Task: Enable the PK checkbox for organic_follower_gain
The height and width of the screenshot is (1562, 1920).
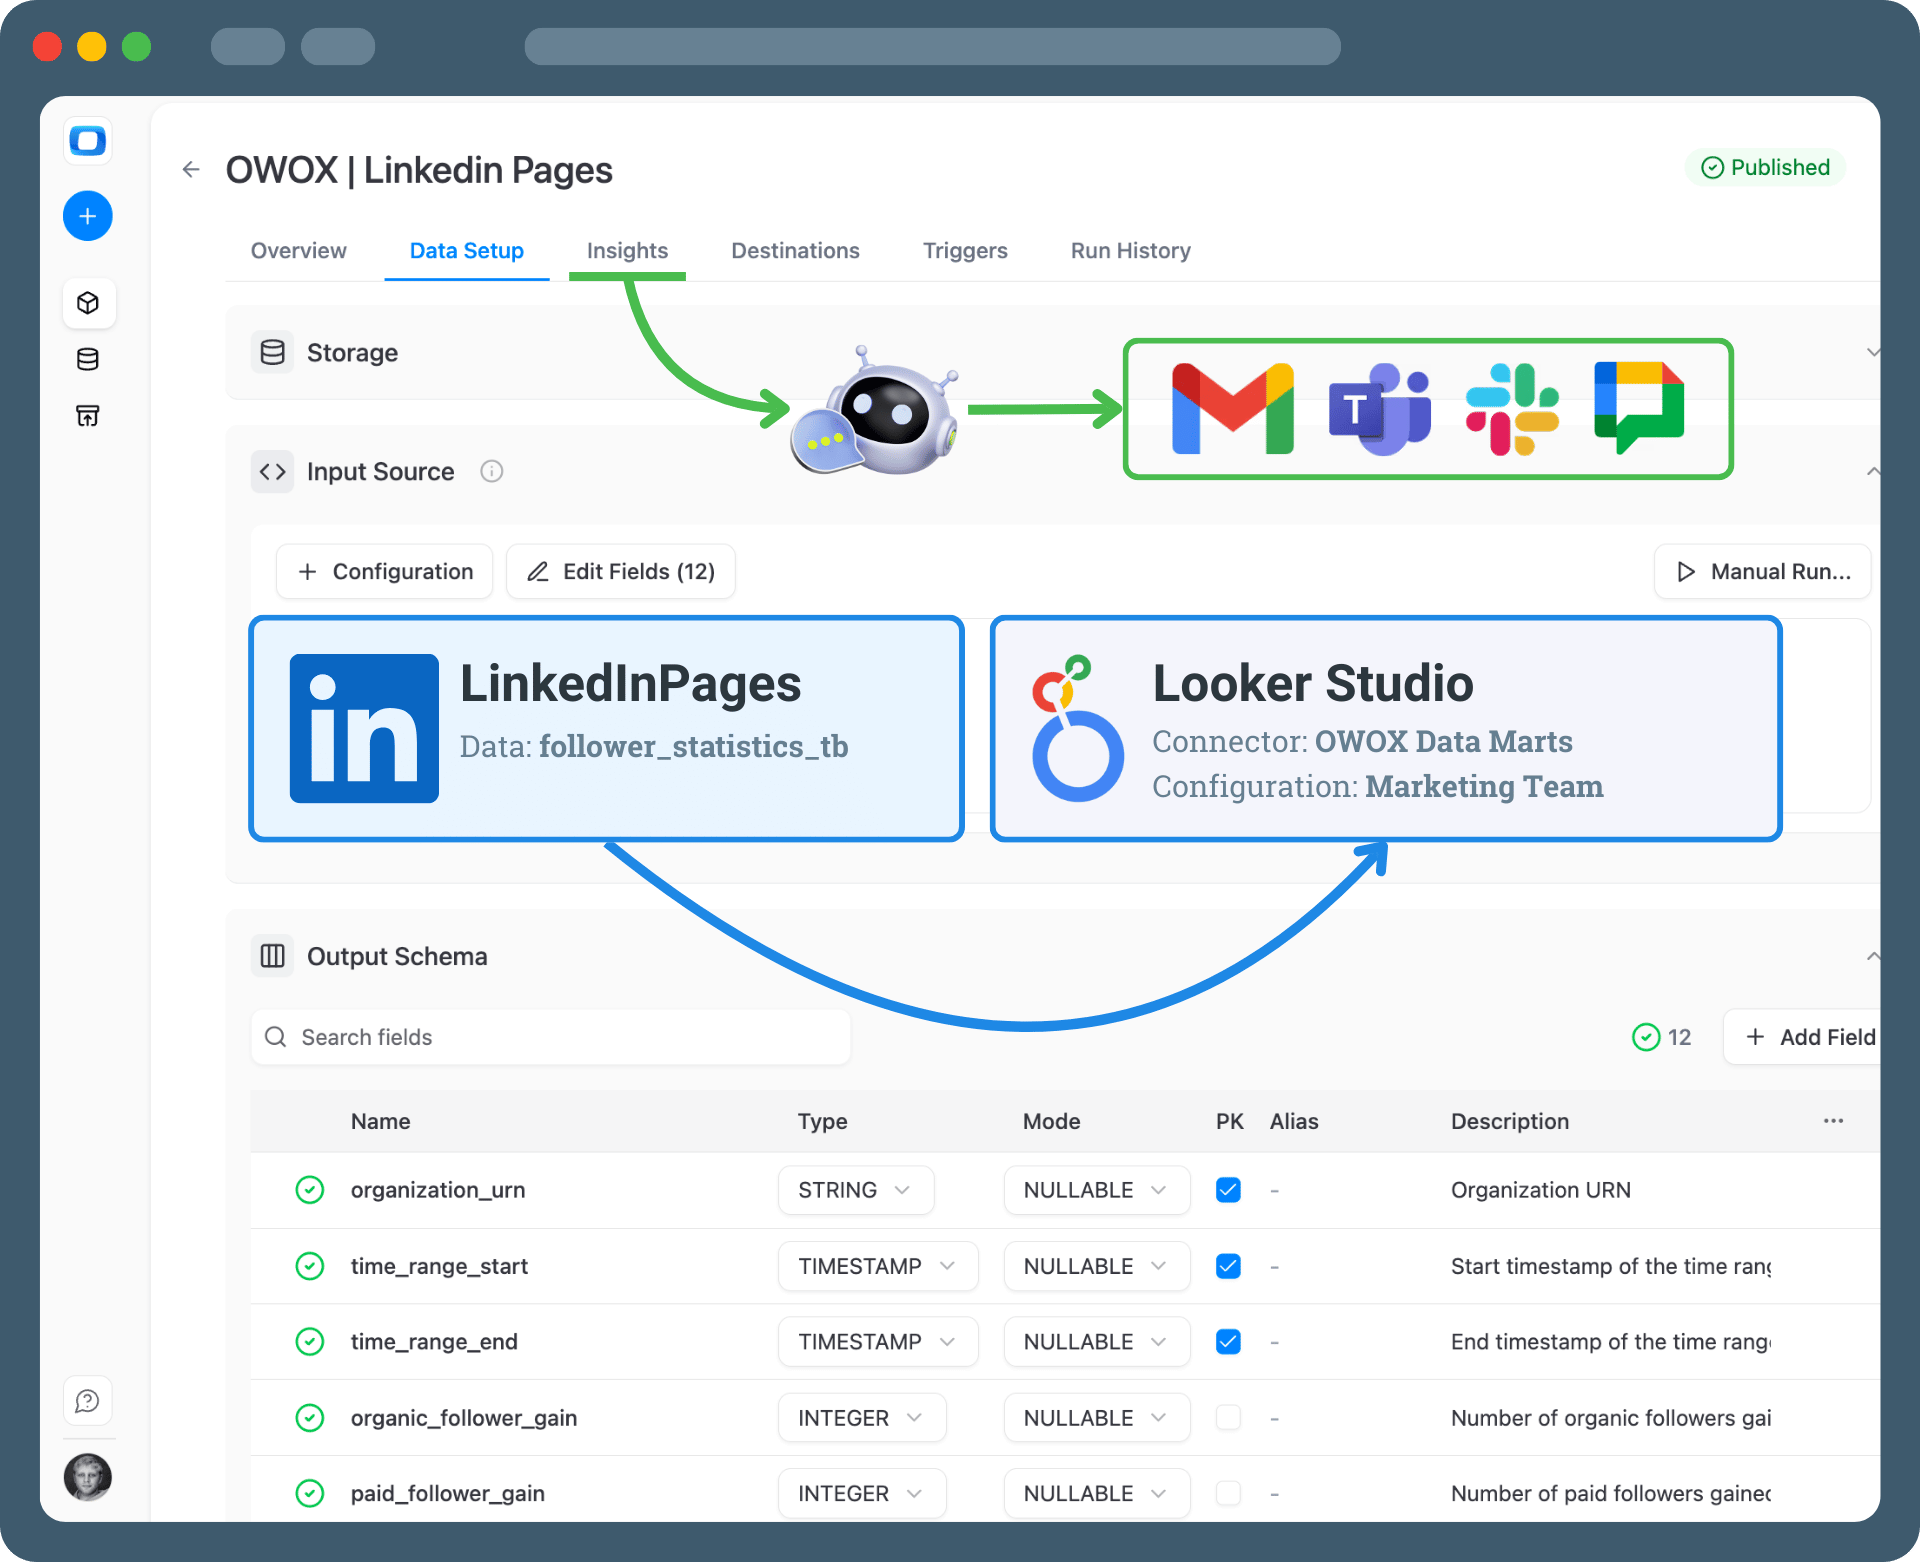Action: click(x=1228, y=1418)
